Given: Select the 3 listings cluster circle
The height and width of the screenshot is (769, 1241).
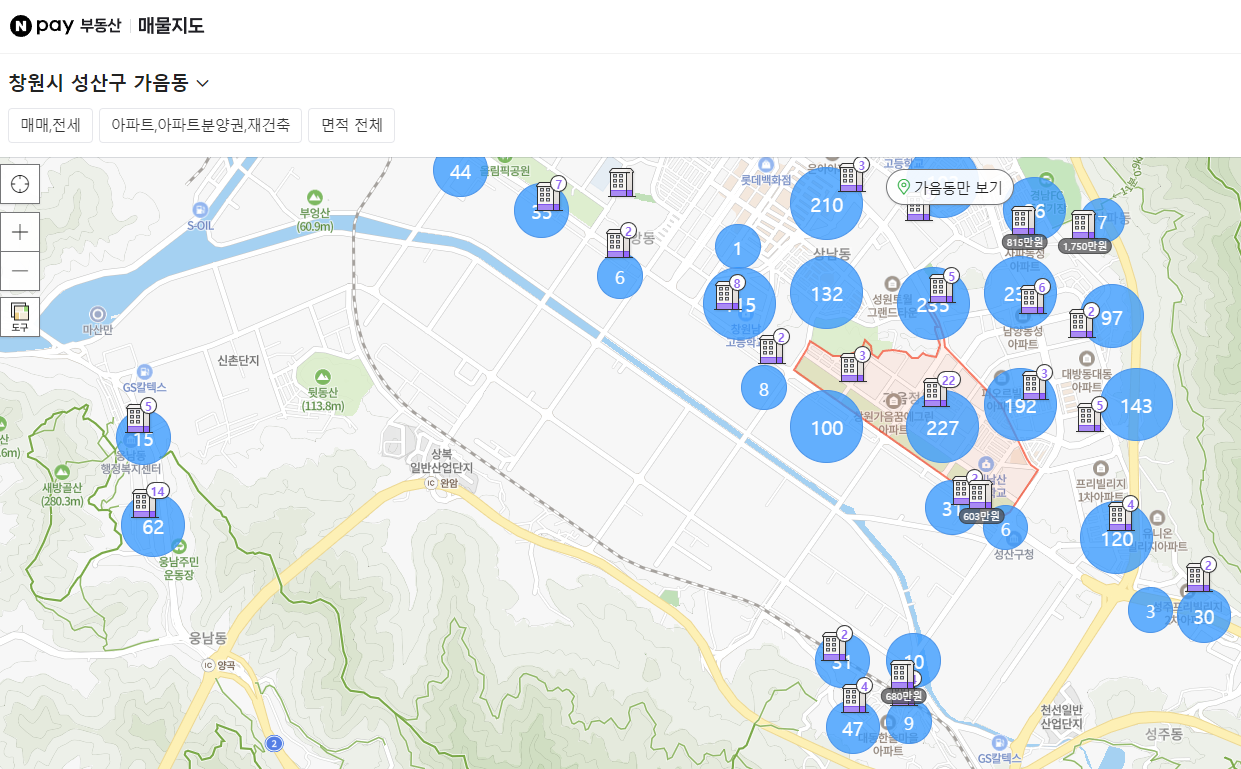Looking at the screenshot, I should click(1150, 611).
